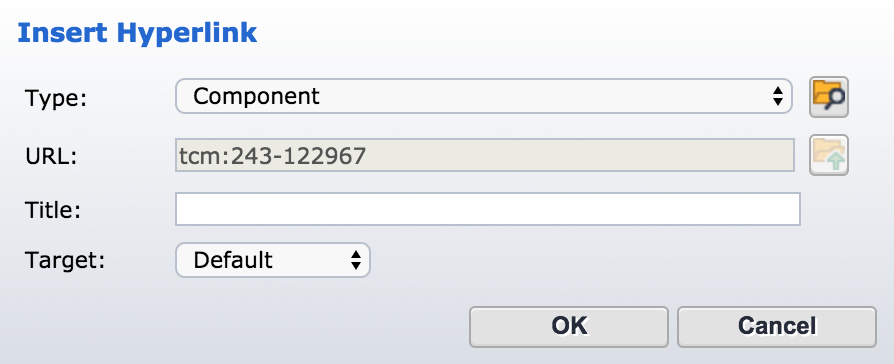
Task: Click the Type: label
Action: pyautogui.click(x=55, y=99)
